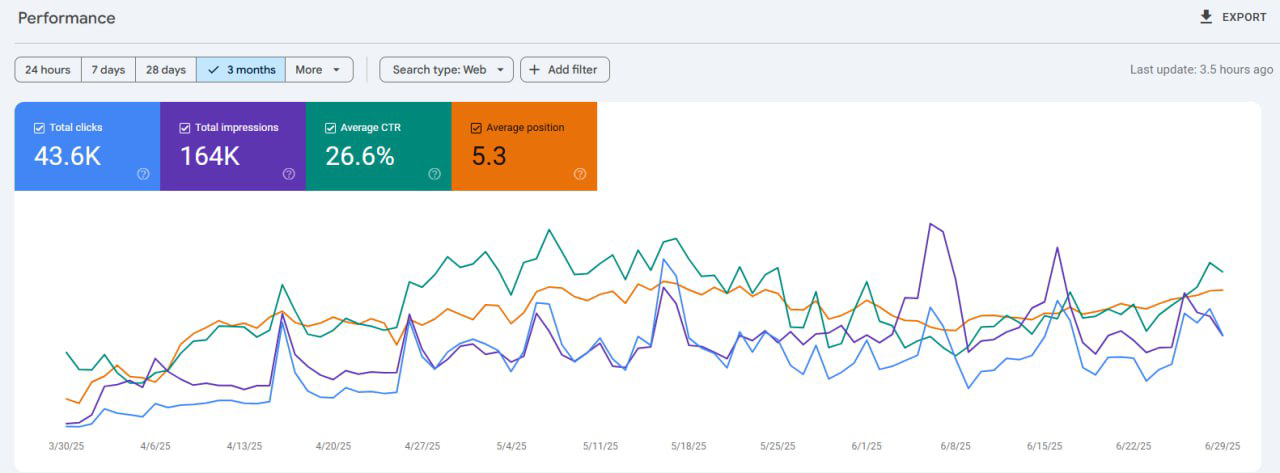
Task: Click the Export download icon
Action: (1206, 17)
